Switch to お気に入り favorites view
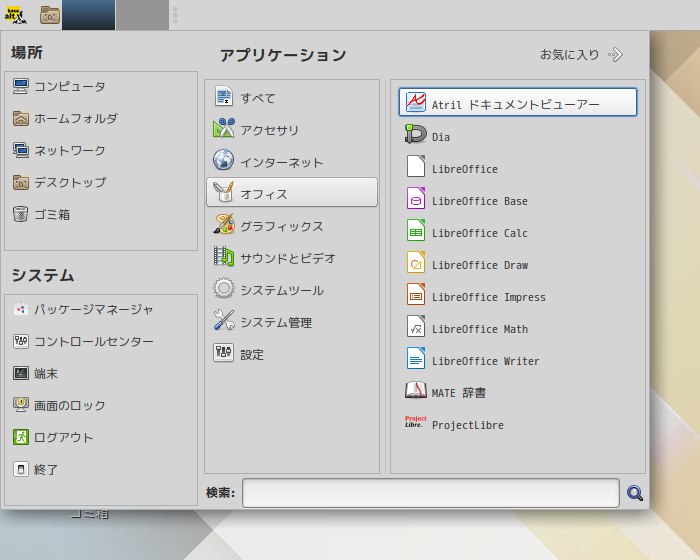This screenshot has width=700, height=560. 581,54
